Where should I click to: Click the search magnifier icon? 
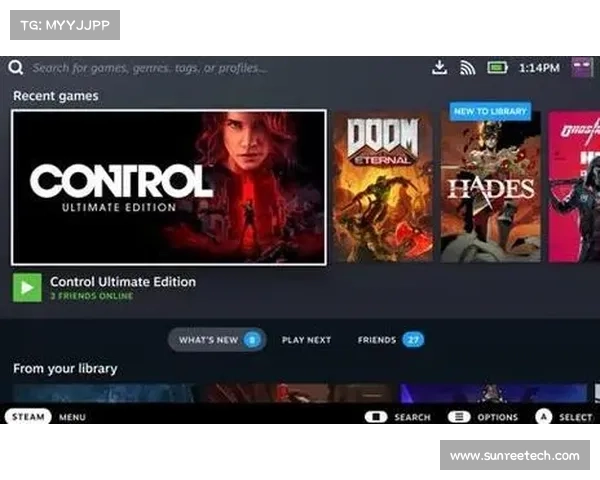point(16,68)
